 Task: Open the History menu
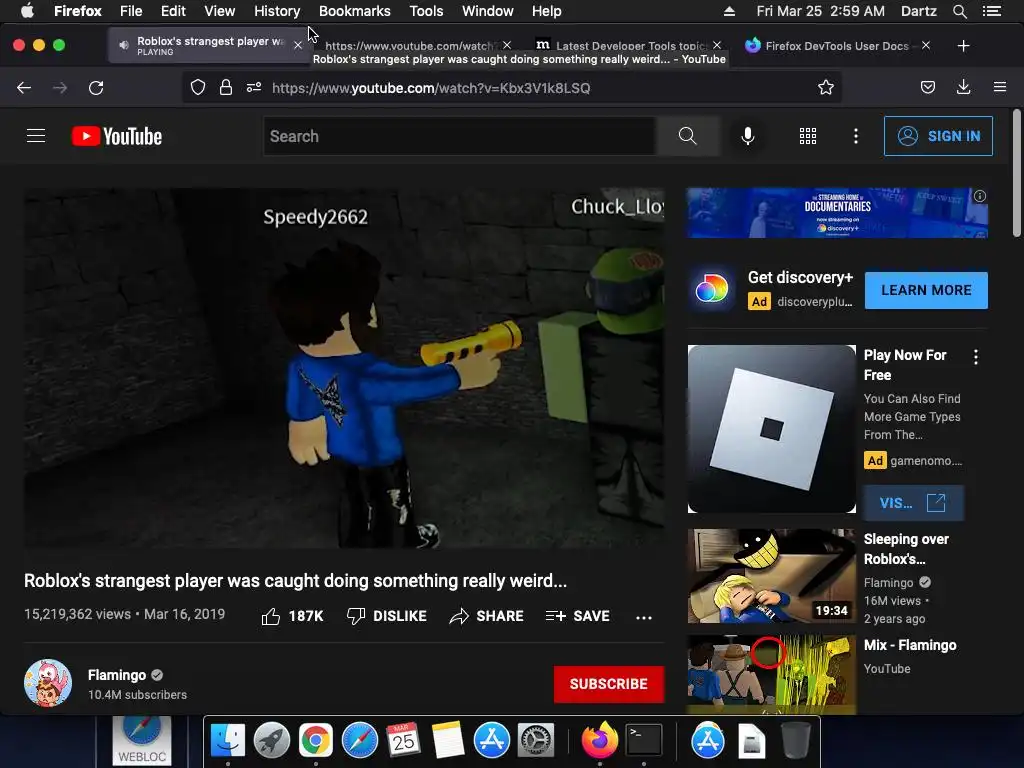[277, 11]
